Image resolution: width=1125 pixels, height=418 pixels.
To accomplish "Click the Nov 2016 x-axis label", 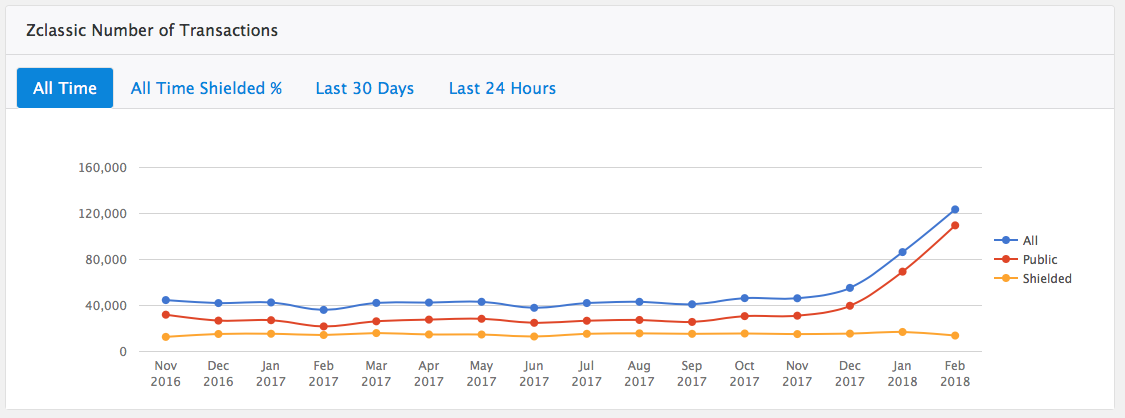I will point(166,374).
